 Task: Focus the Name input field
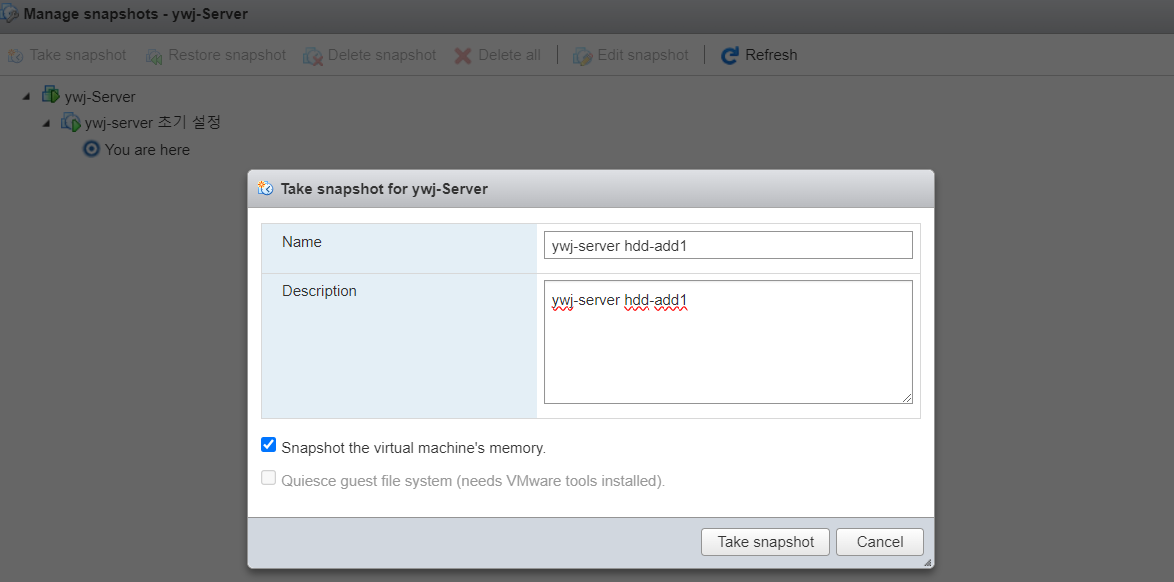pos(728,245)
